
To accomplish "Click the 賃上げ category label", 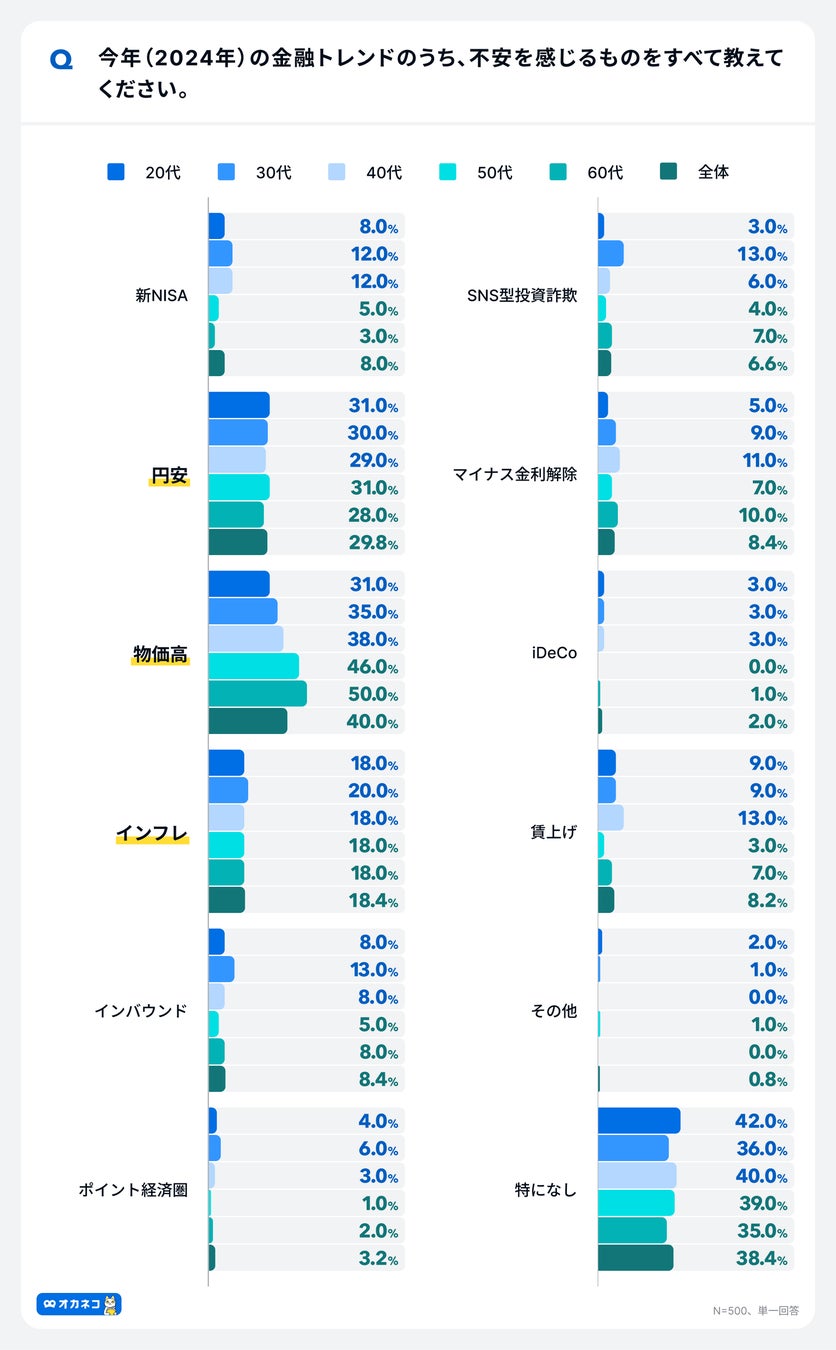I will pos(553,832).
